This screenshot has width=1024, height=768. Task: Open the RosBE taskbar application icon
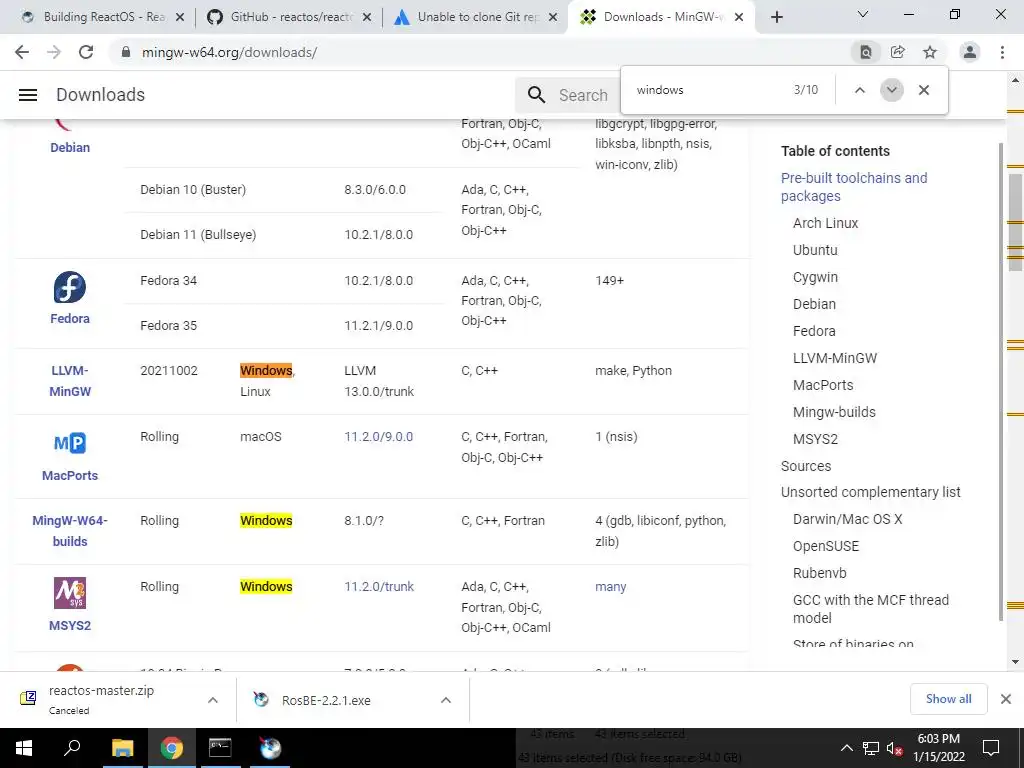pyautogui.click(x=270, y=748)
